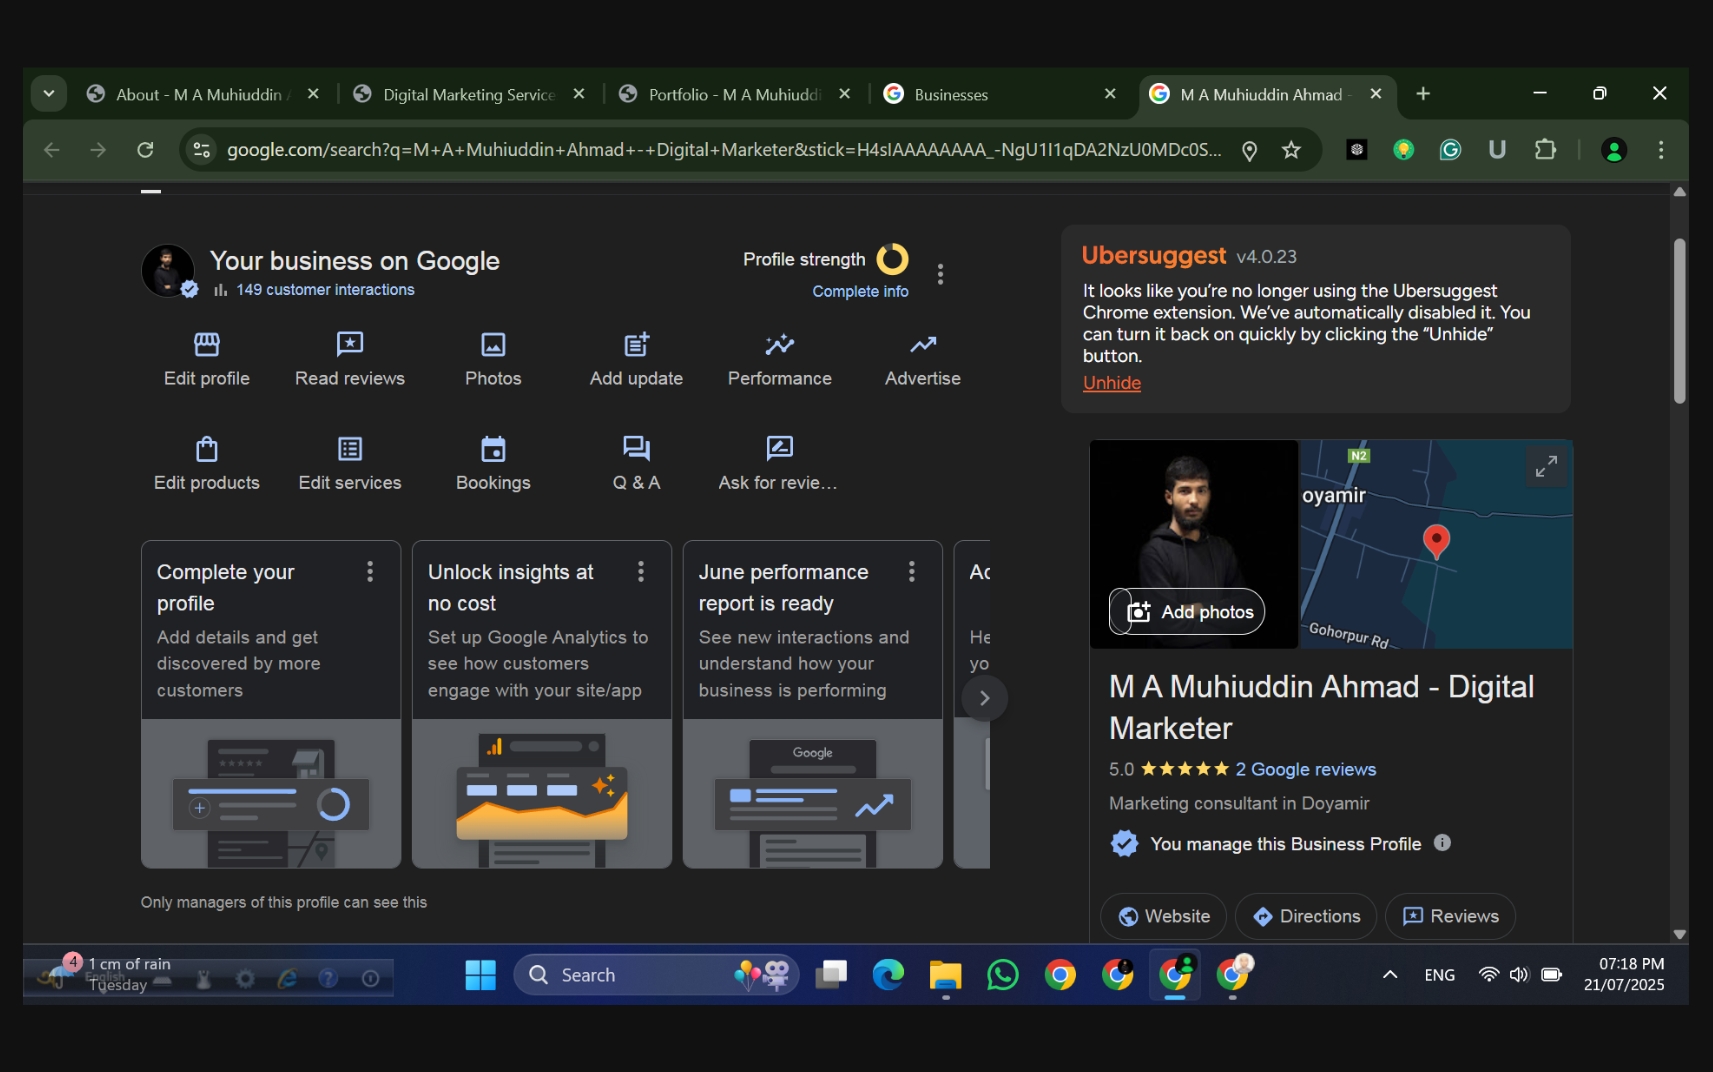Image resolution: width=1713 pixels, height=1072 pixels.
Task: Open the Ubersuggest U extension icon
Action: (1497, 150)
